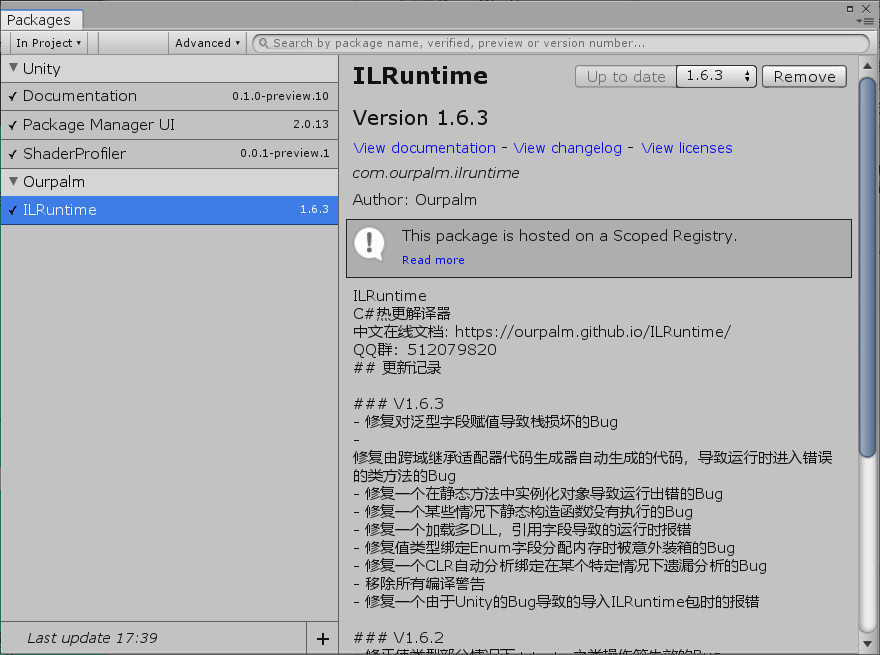The height and width of the screenshot is (655, 880).
Task: Open the 1.6.3 version selector dropdown
Action: click(716, 76)
